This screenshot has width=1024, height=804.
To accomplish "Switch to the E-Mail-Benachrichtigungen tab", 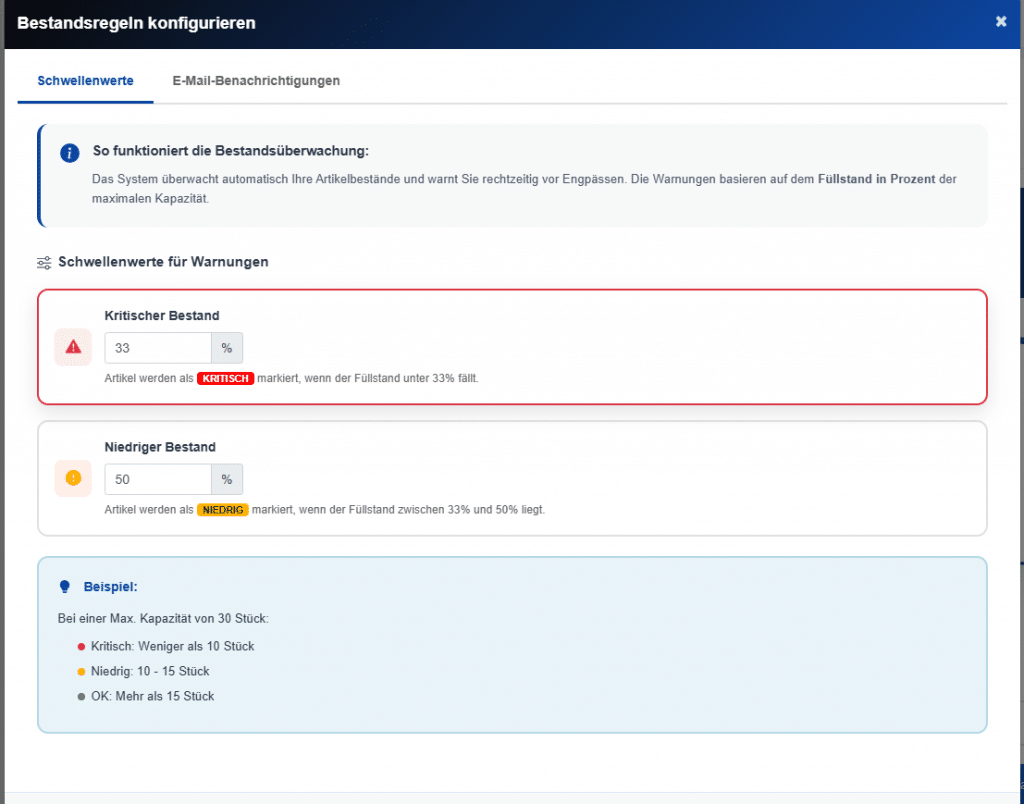I will (x=256, y=80).
